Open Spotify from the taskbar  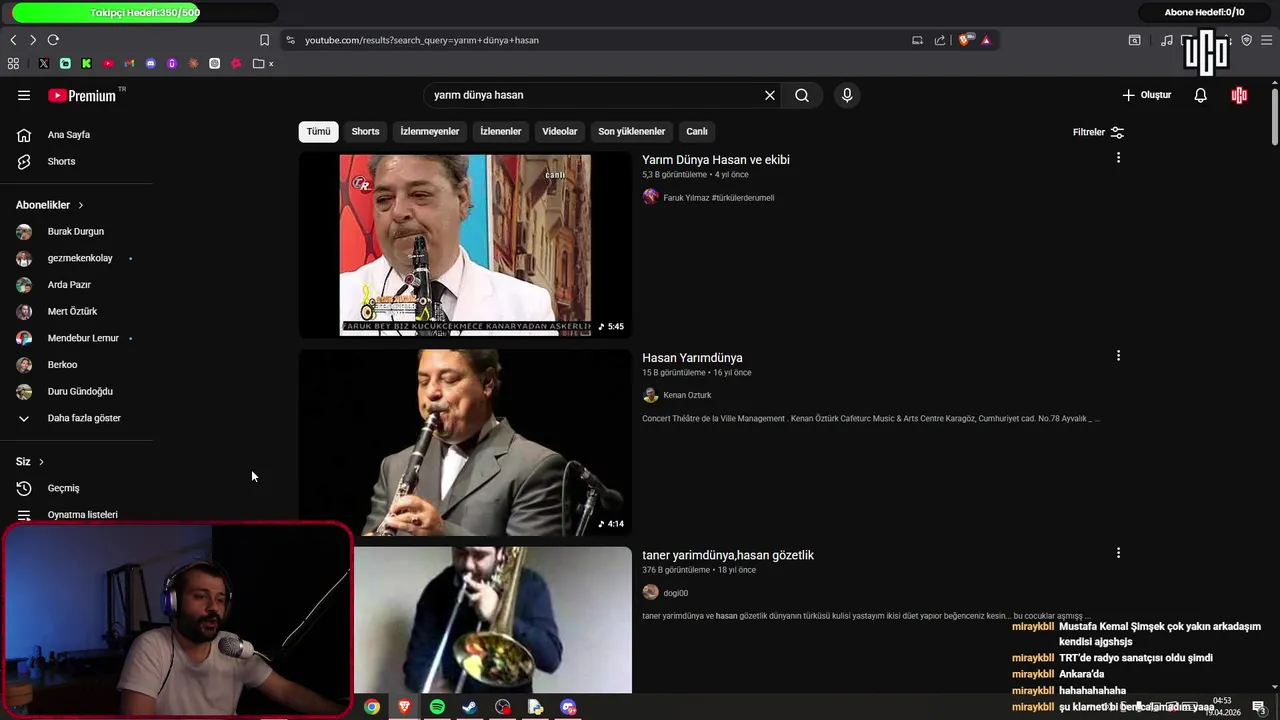coord(437,707)
